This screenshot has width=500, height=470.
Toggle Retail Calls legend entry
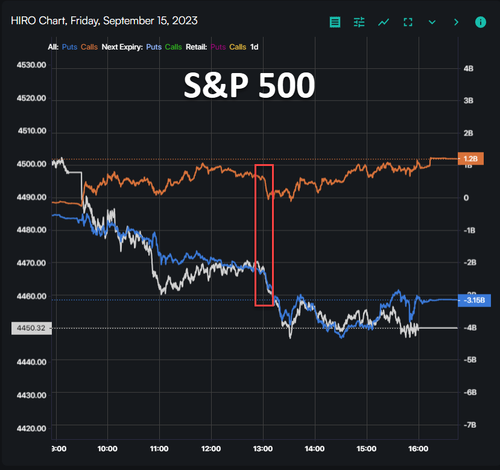(x=238, y=47)
